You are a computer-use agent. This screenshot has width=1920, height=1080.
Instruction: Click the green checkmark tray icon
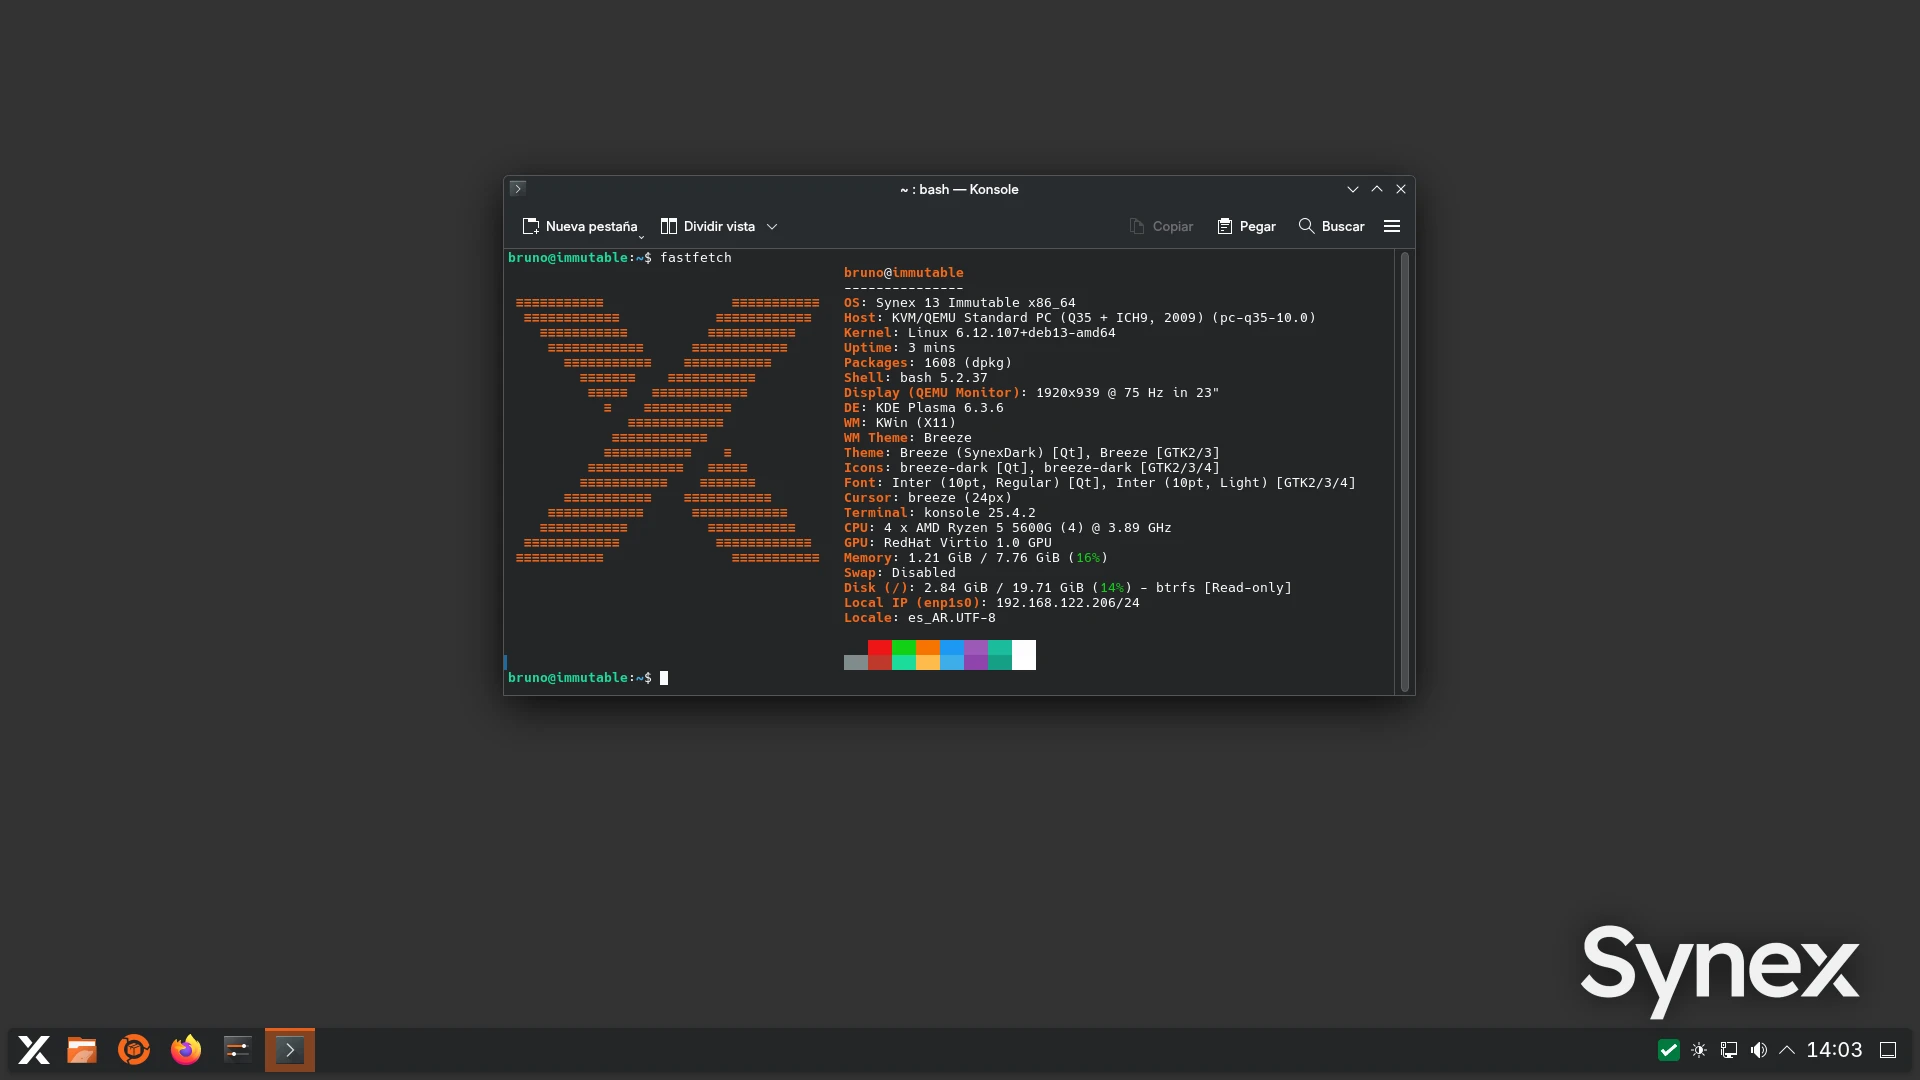click(x=1668, y=1050)
